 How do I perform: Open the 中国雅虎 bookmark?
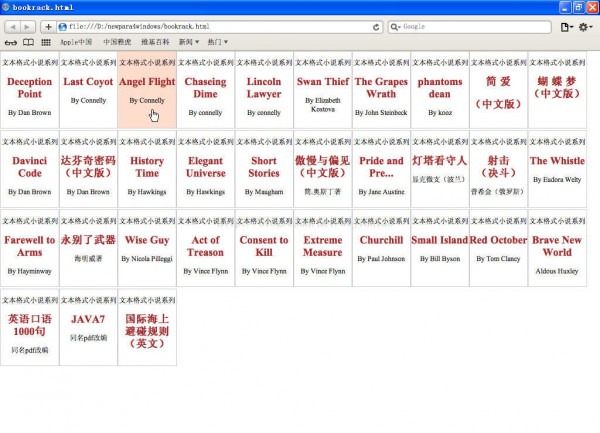click(117, 42)
